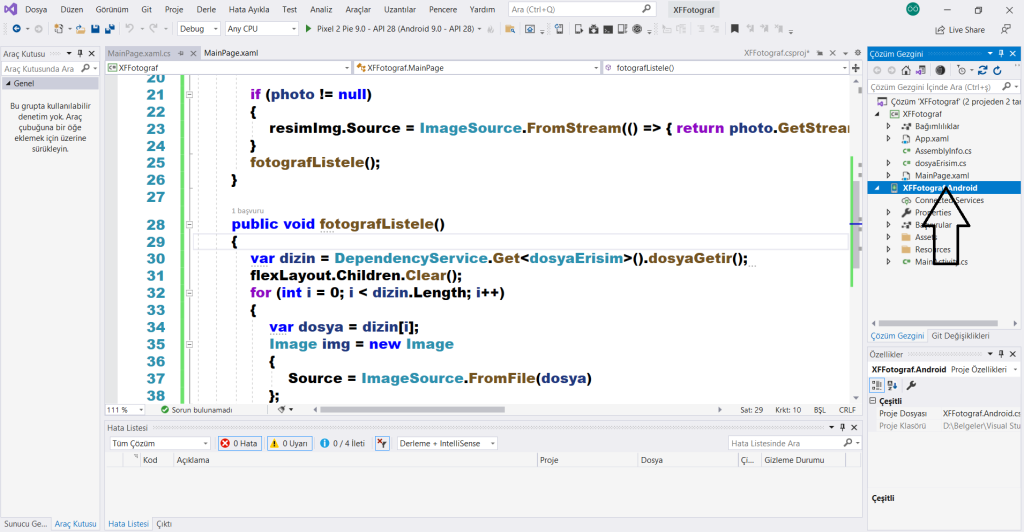Screen dimensions: 1024x532
Task: Expand the dosyaErisim.cs tree node
Action: (x=890, y=163)
